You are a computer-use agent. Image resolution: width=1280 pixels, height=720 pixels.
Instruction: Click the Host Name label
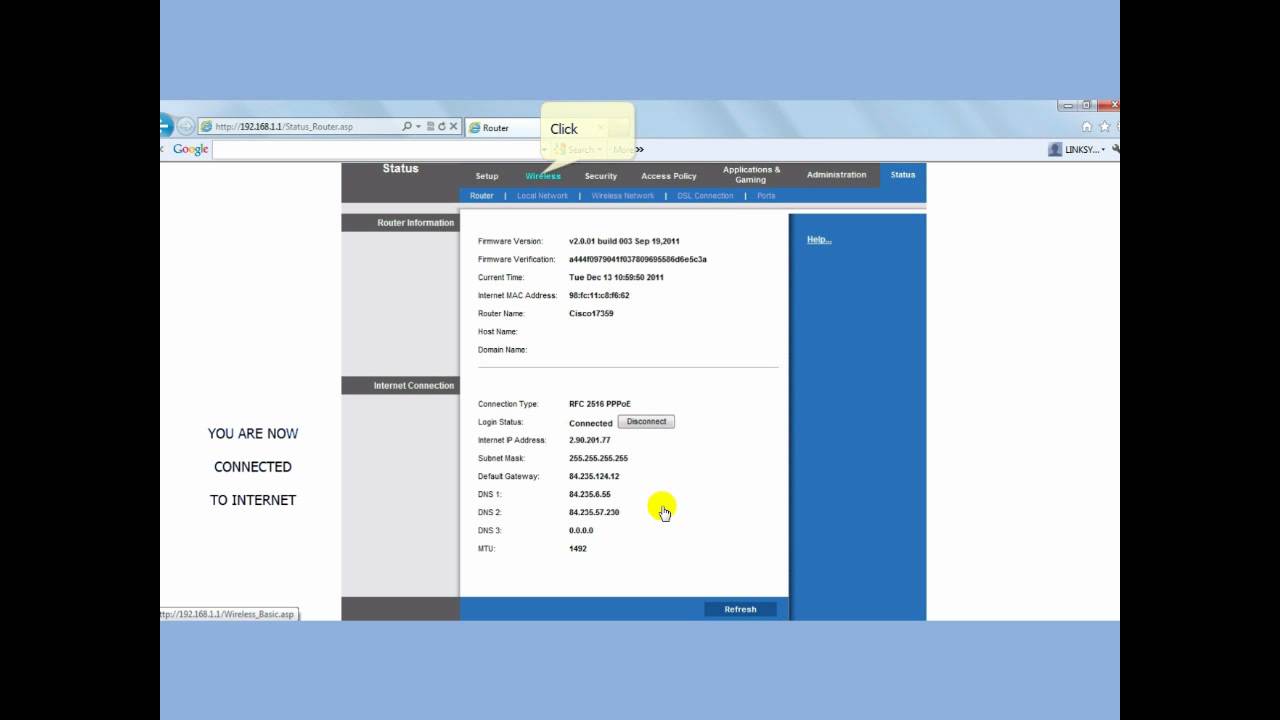pyautogui.click(x=498, y=331)
